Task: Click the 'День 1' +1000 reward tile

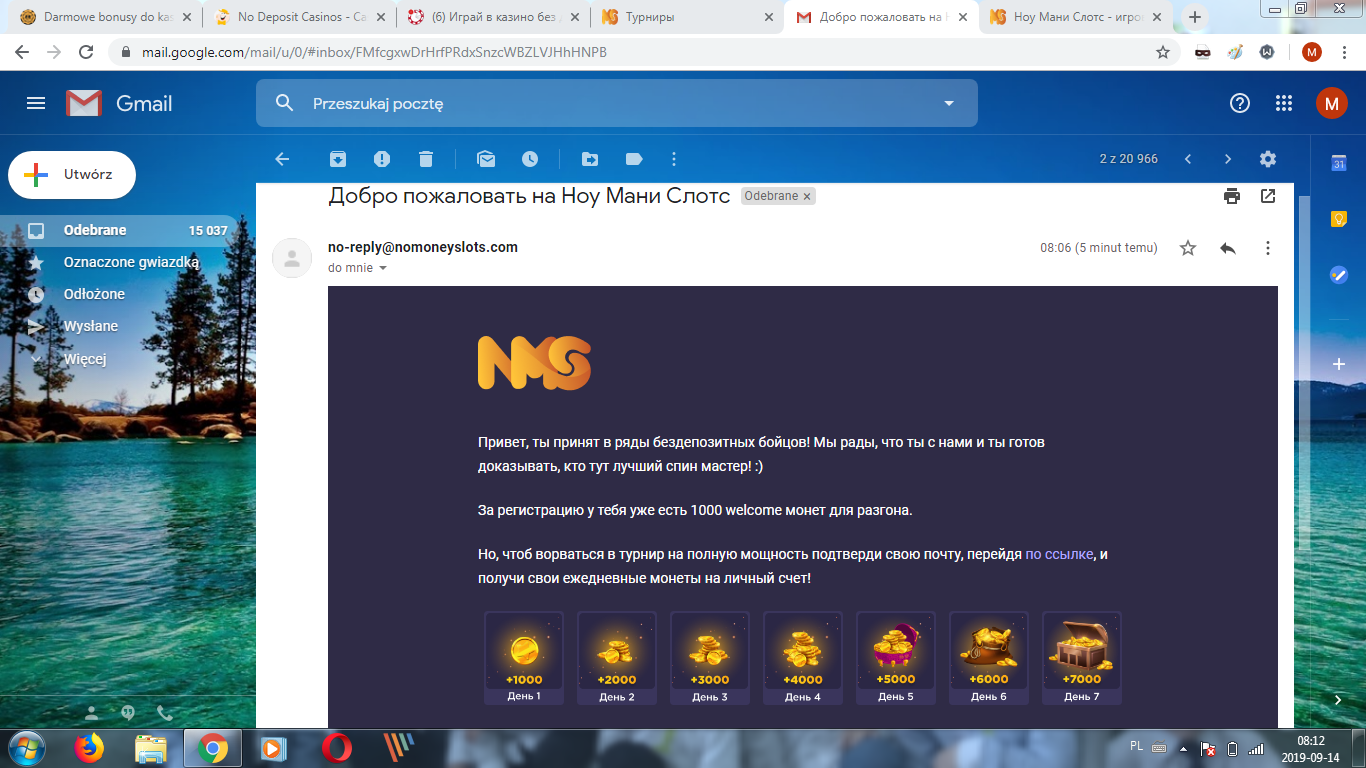Action: pos(524,658)
